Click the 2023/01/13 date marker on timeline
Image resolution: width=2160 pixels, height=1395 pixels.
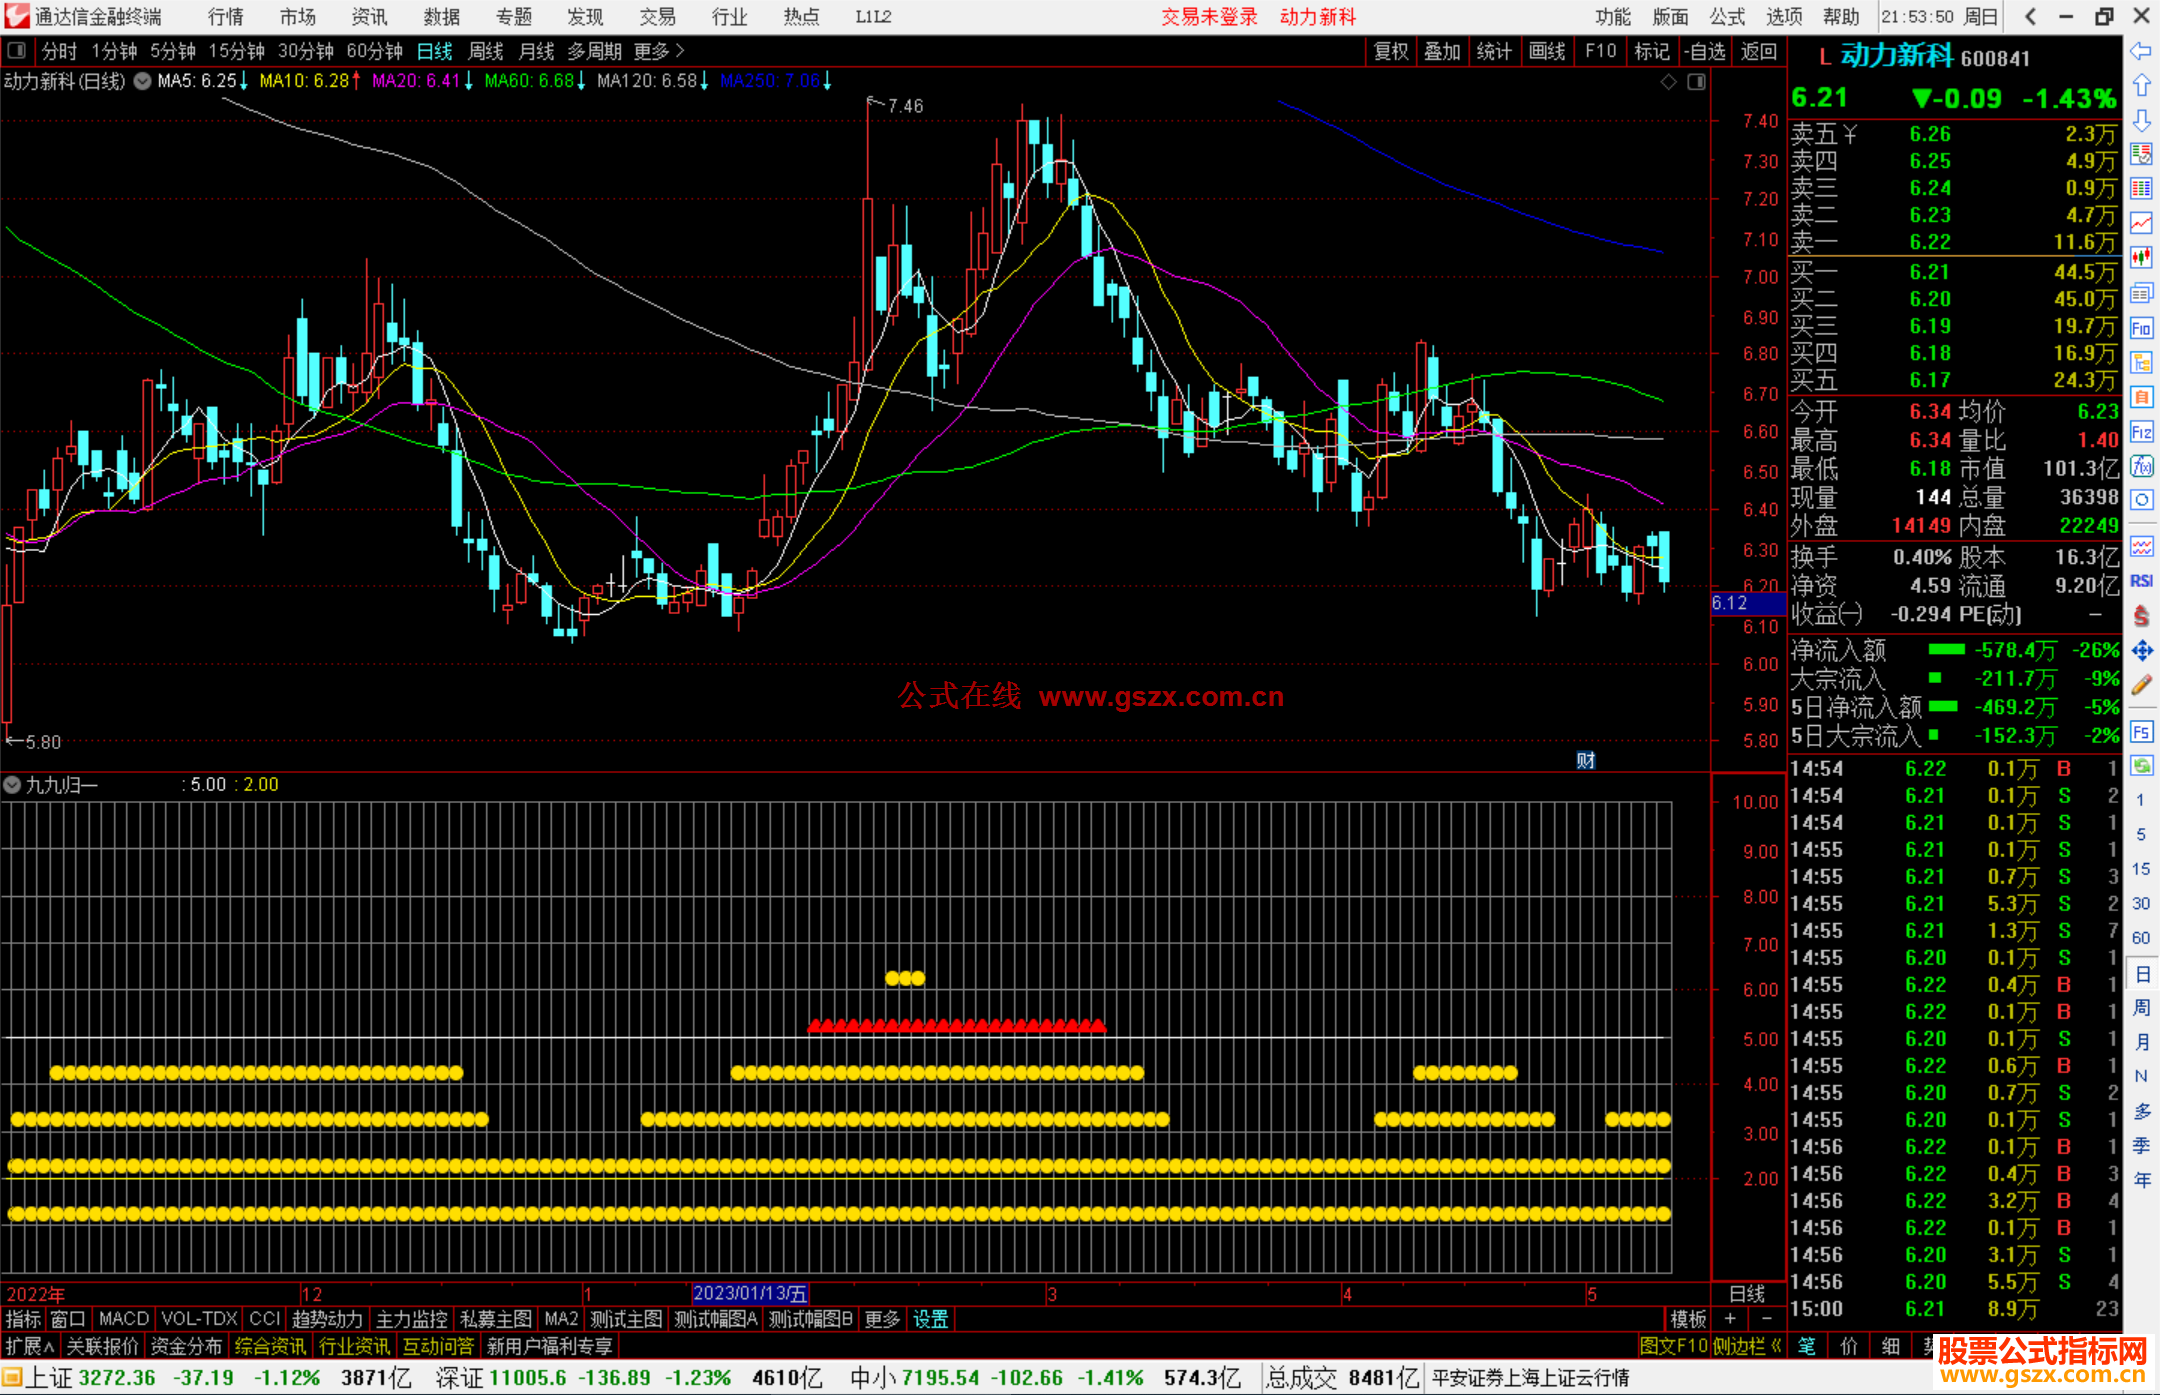749,1294
